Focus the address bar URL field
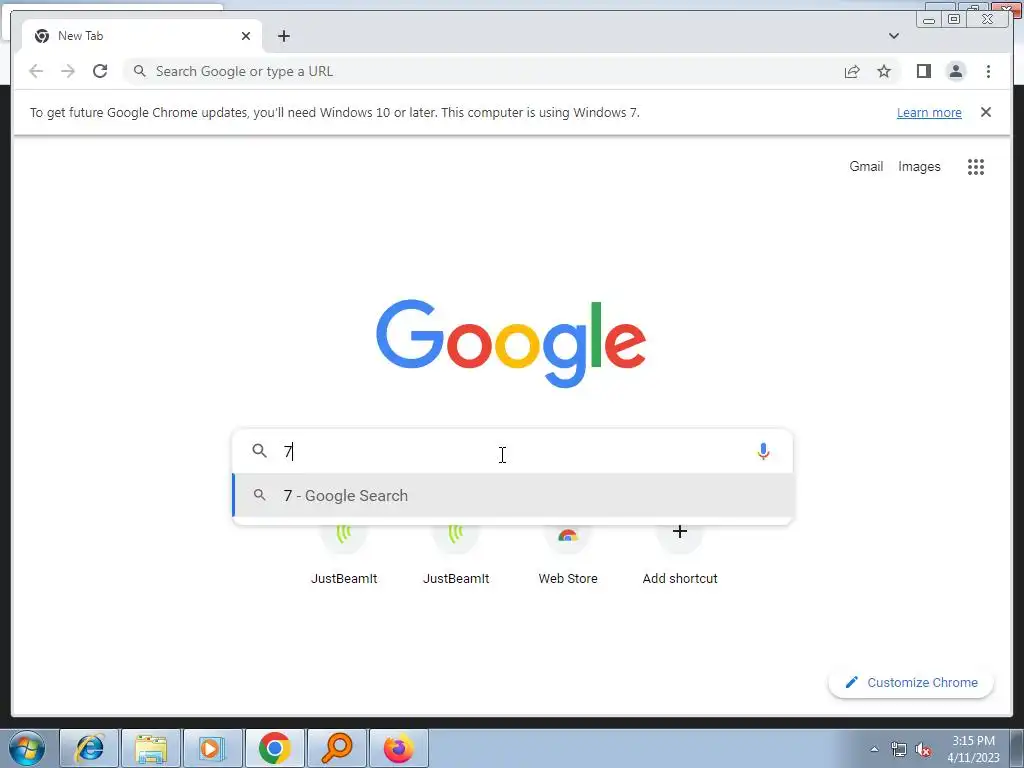1024x768 pixels. click(x=483, y=71)
